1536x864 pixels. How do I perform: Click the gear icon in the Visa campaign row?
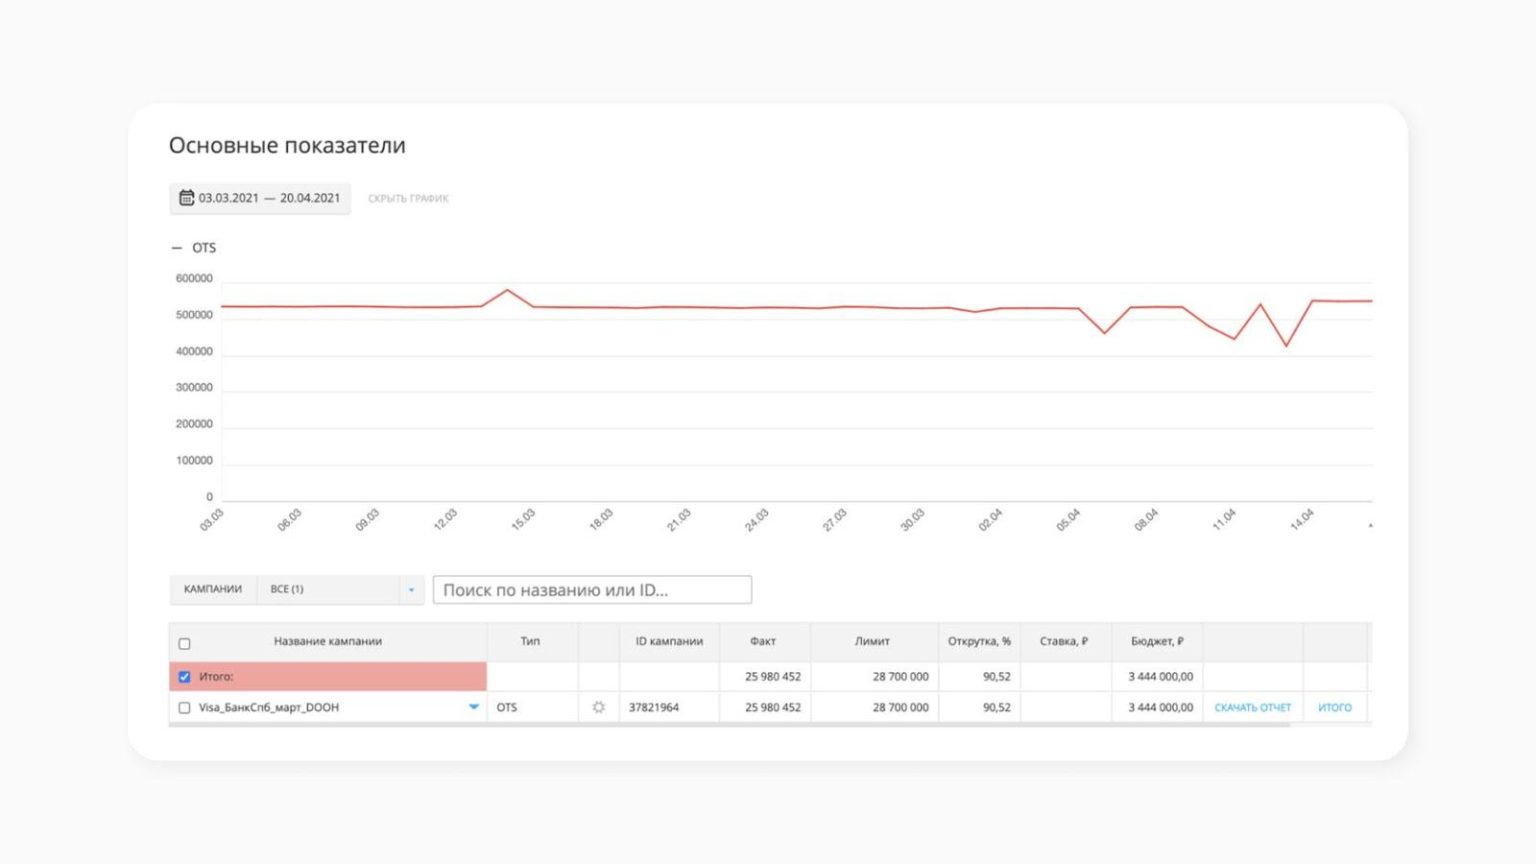pos(598,707)
